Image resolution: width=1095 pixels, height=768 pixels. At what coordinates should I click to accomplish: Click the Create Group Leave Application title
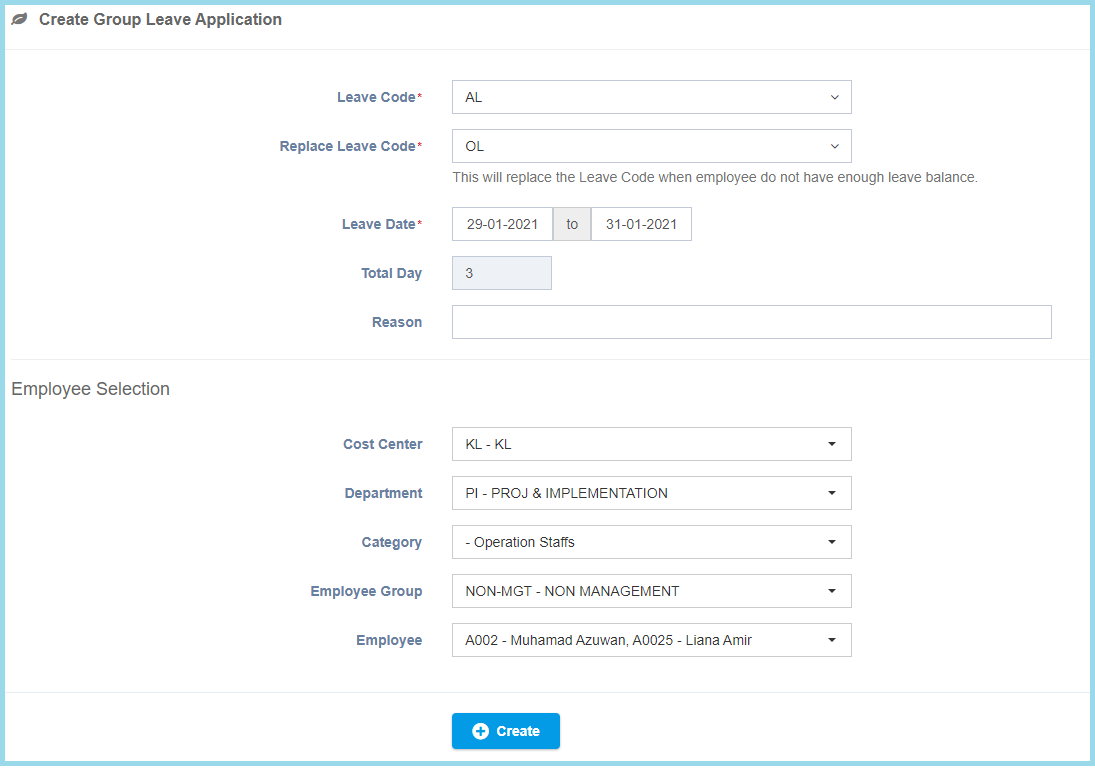[160, 20]
